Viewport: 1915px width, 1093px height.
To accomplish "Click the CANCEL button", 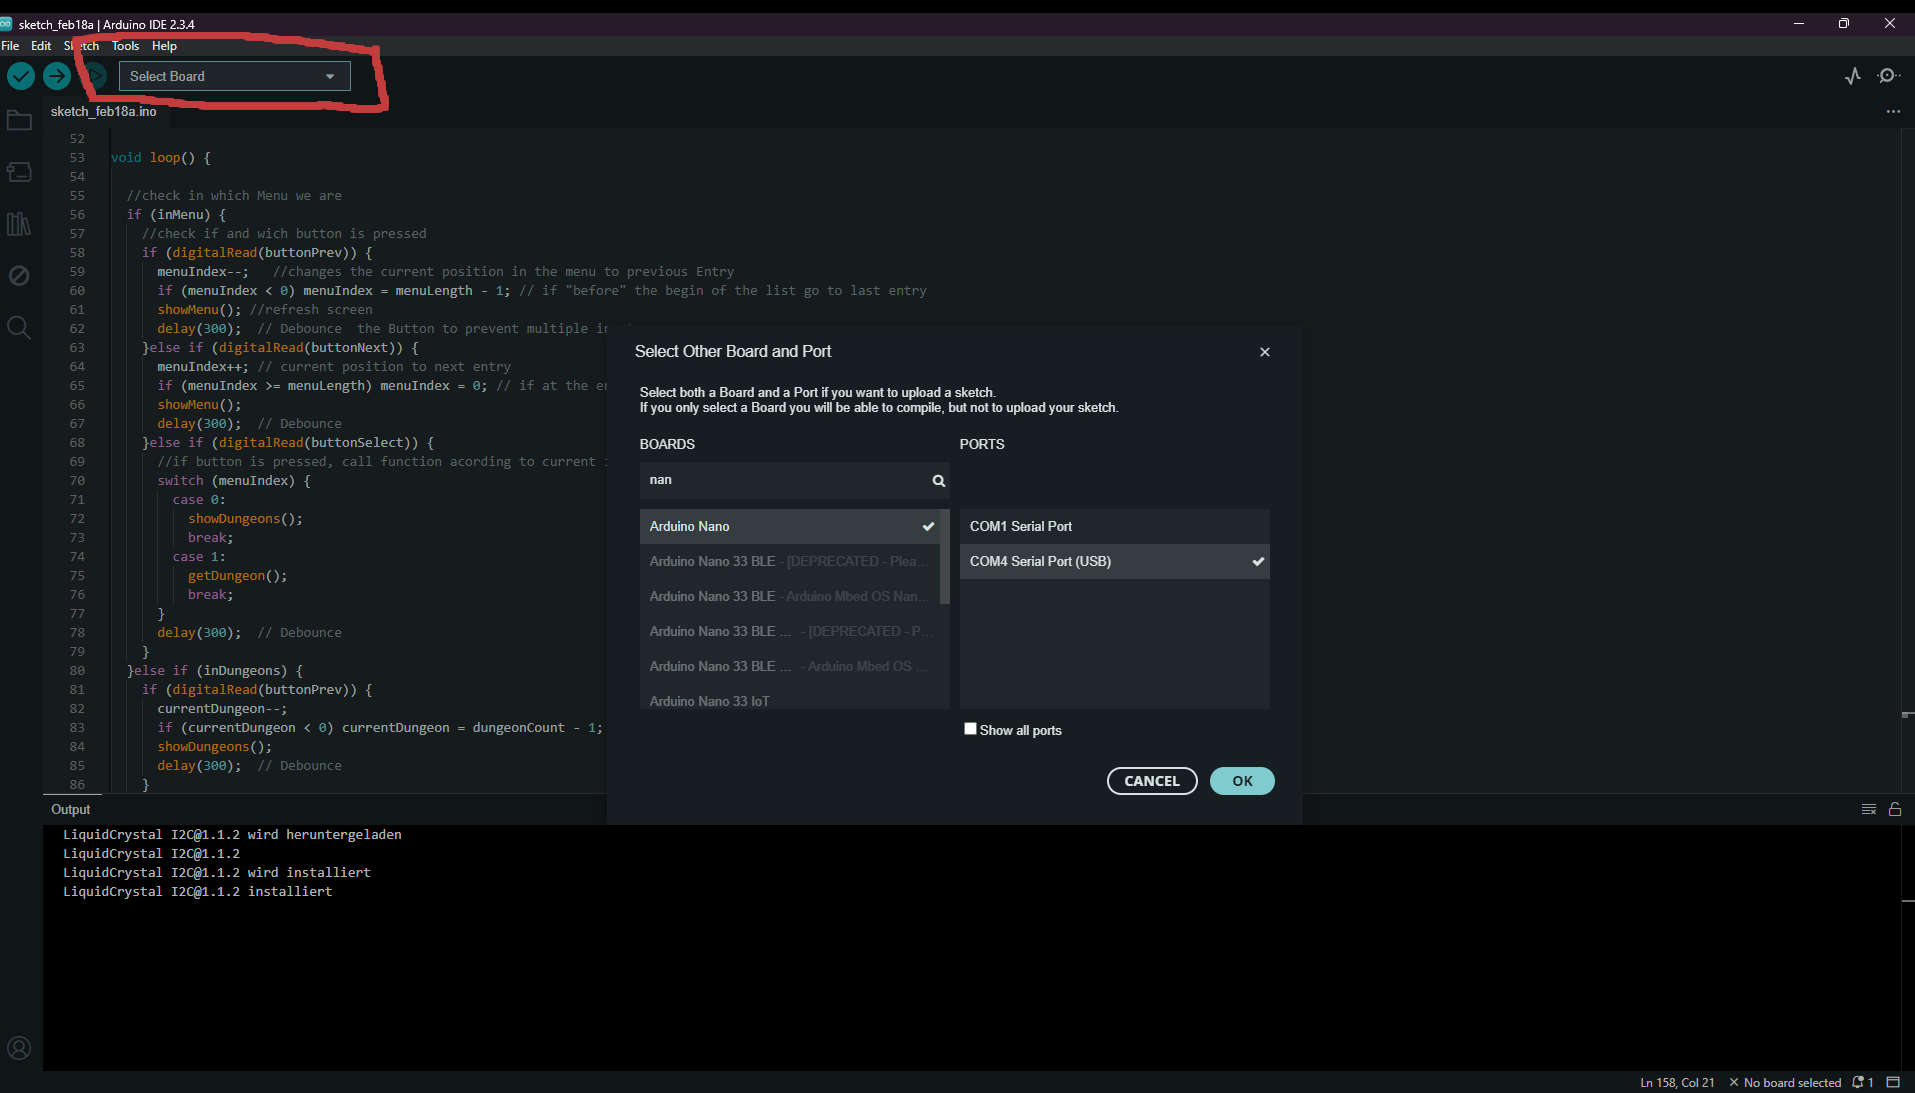I will [x=1152, y=781].
